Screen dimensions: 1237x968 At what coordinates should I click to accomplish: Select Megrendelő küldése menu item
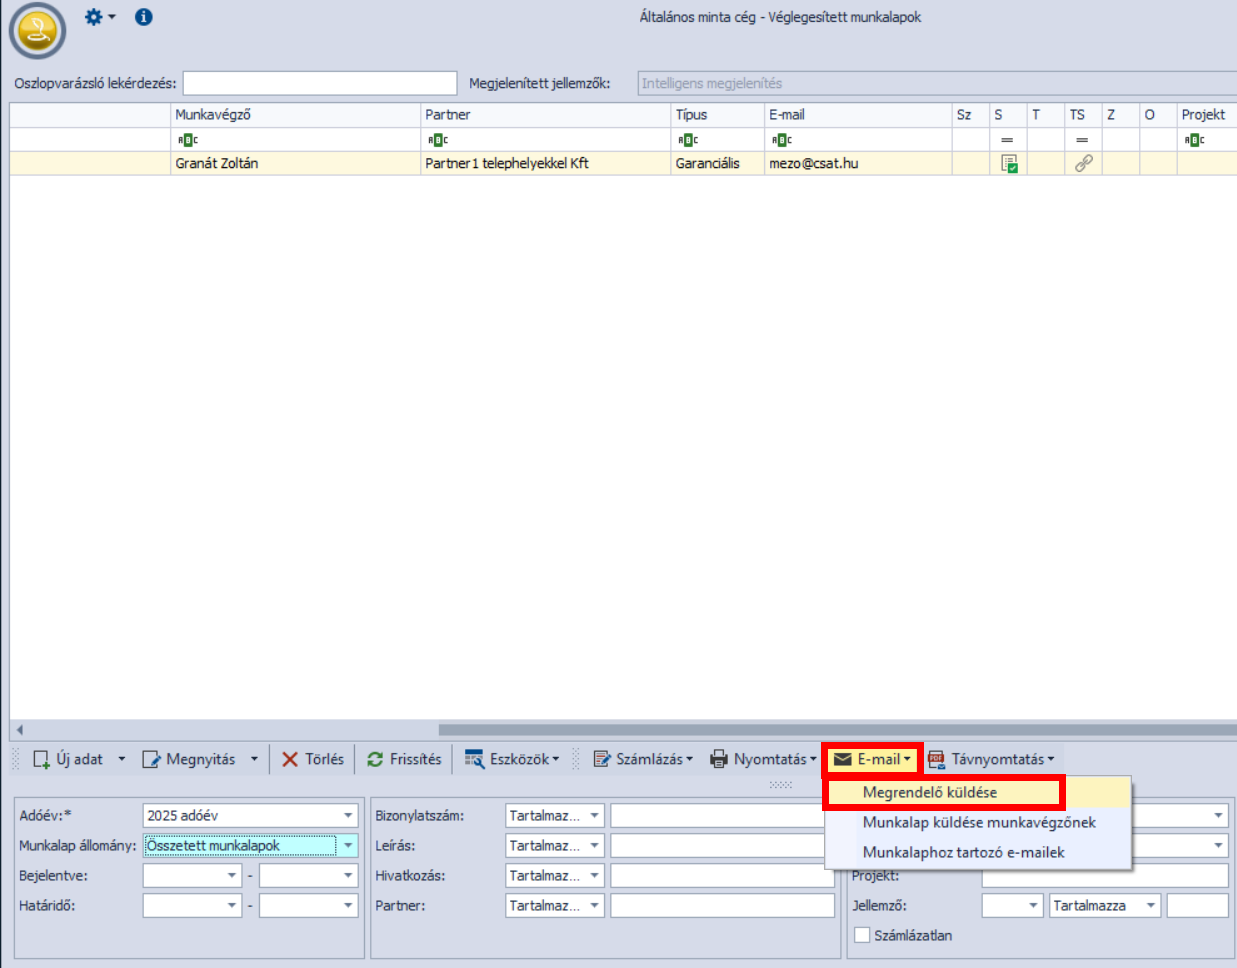point(930,793)
